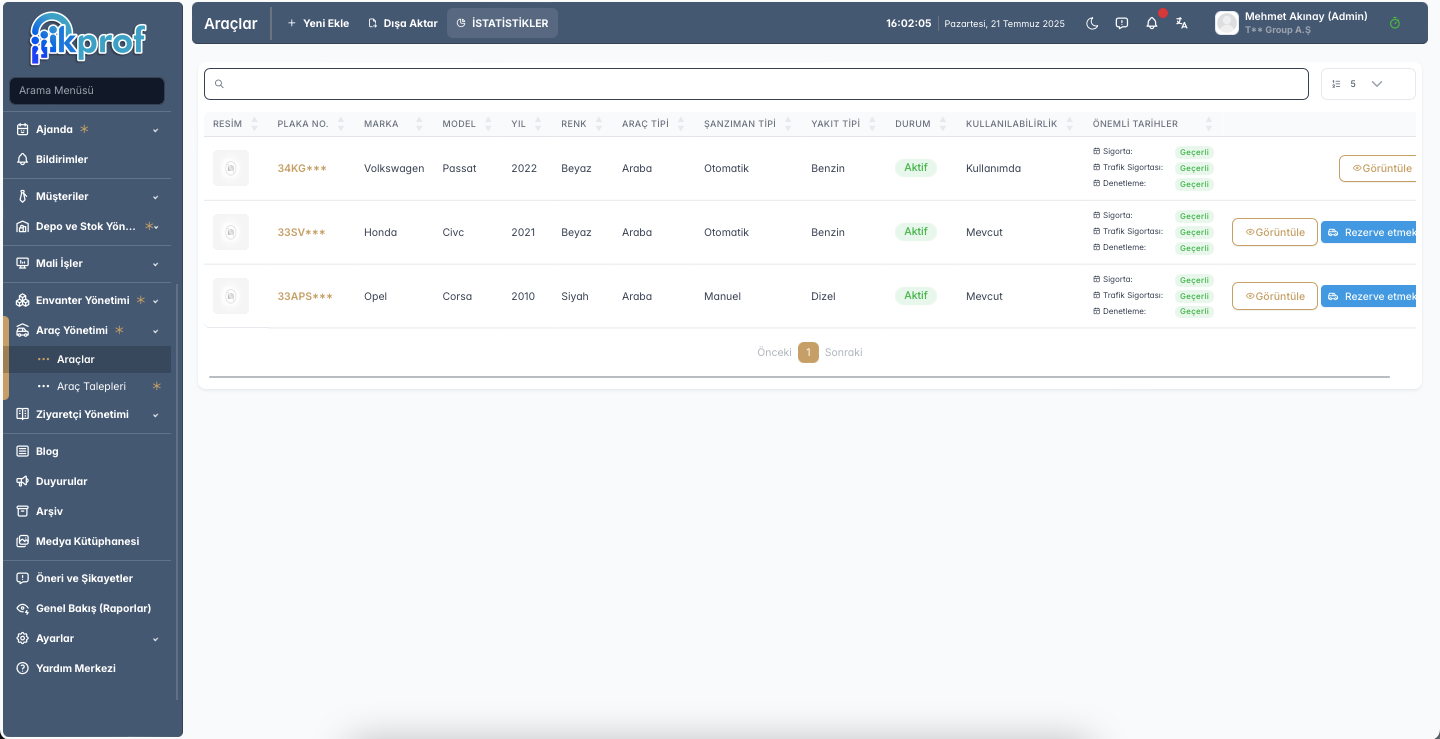Click the ikprof logo
This screenshot has height=739, width=1440.
[89, 38]
